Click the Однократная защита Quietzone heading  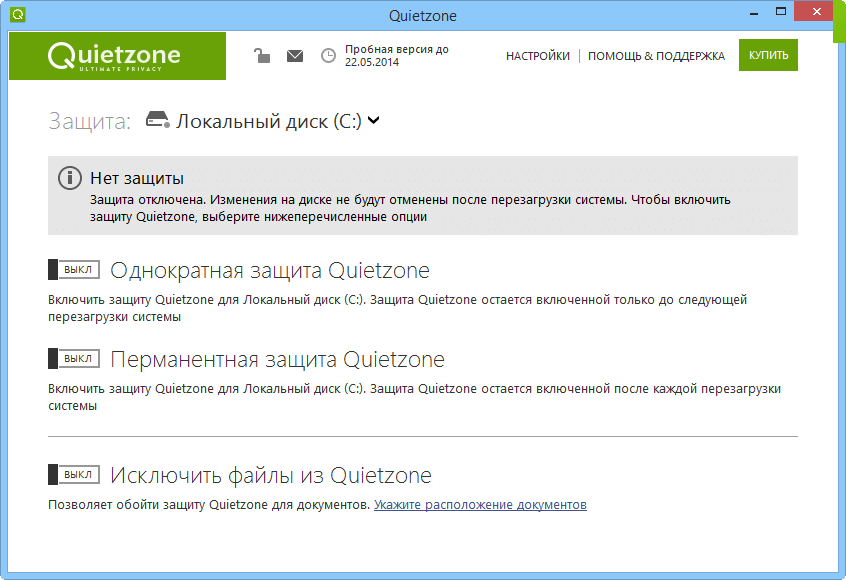pos(270,270)
